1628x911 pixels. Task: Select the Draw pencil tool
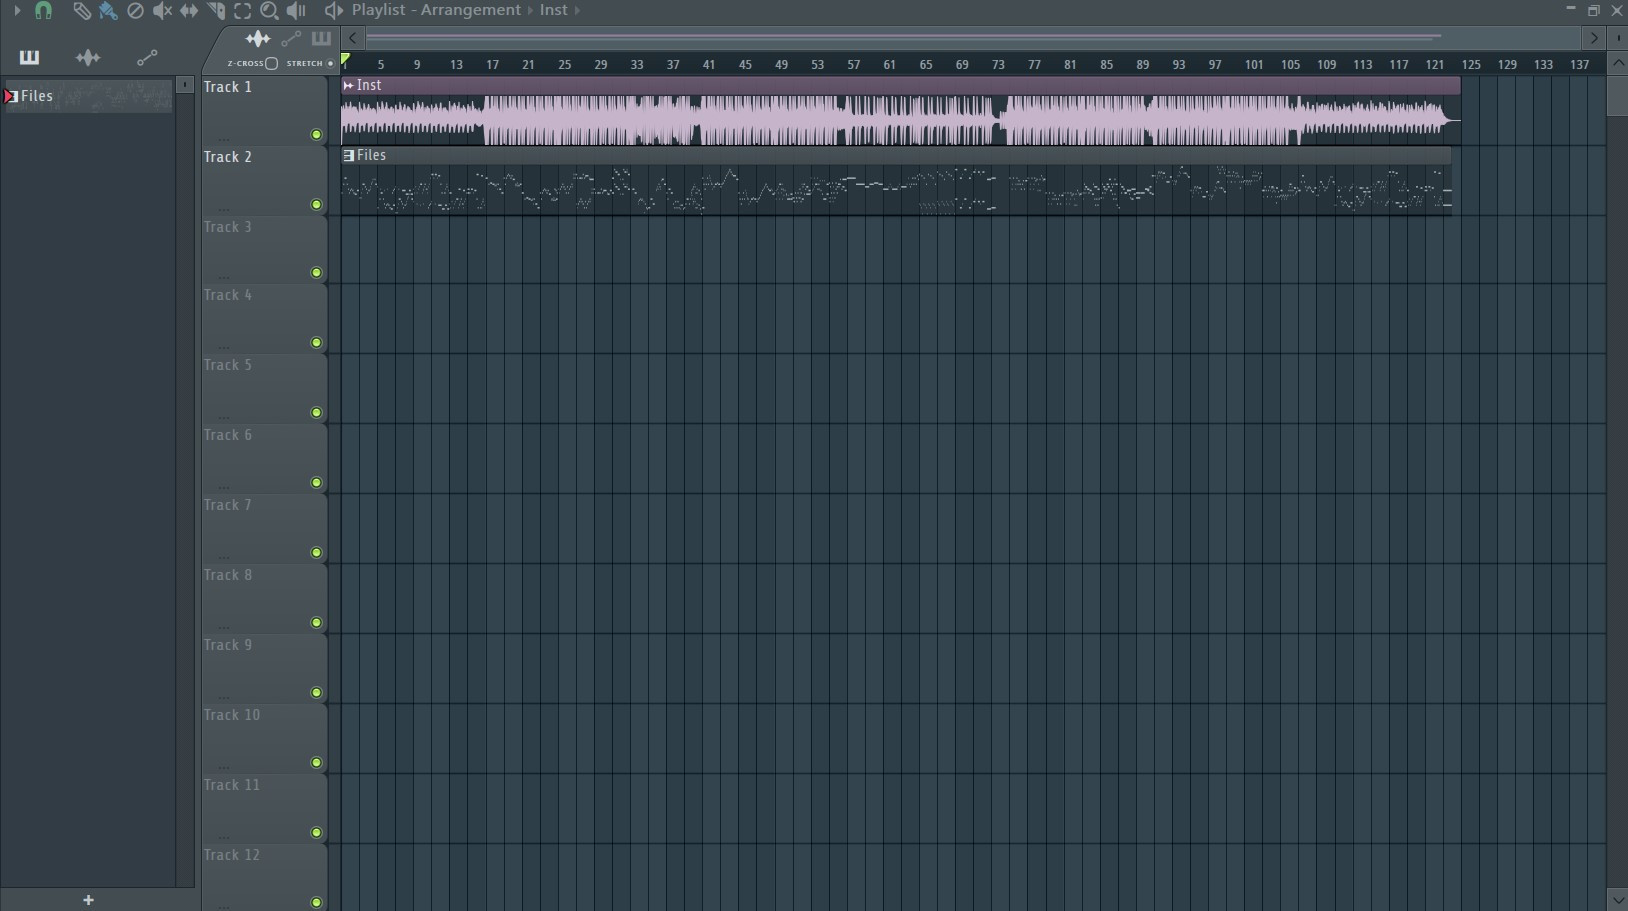(x=81, y=11)
